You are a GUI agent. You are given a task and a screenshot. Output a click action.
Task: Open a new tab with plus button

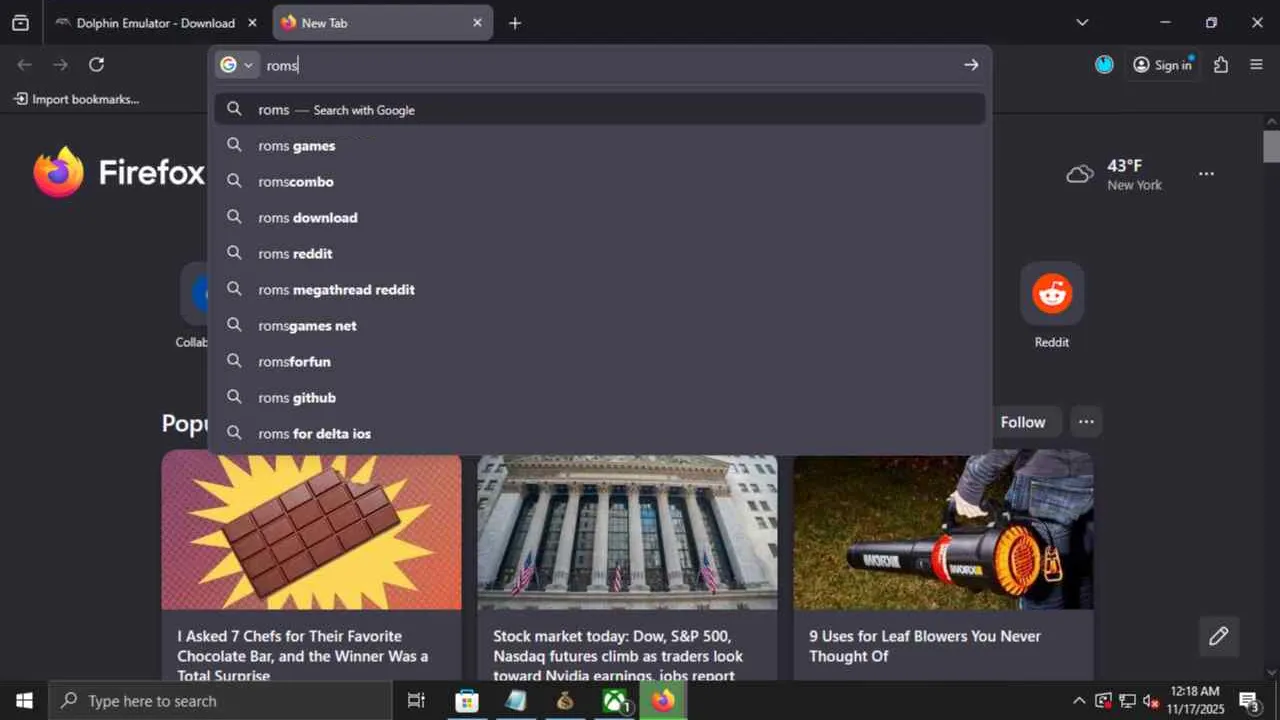click(x=515, y=23)
